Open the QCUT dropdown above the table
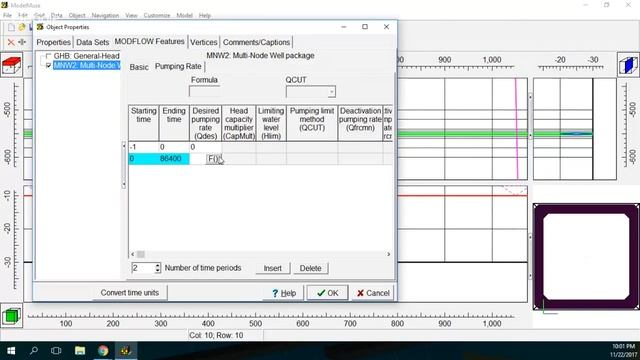 [331, 92]
